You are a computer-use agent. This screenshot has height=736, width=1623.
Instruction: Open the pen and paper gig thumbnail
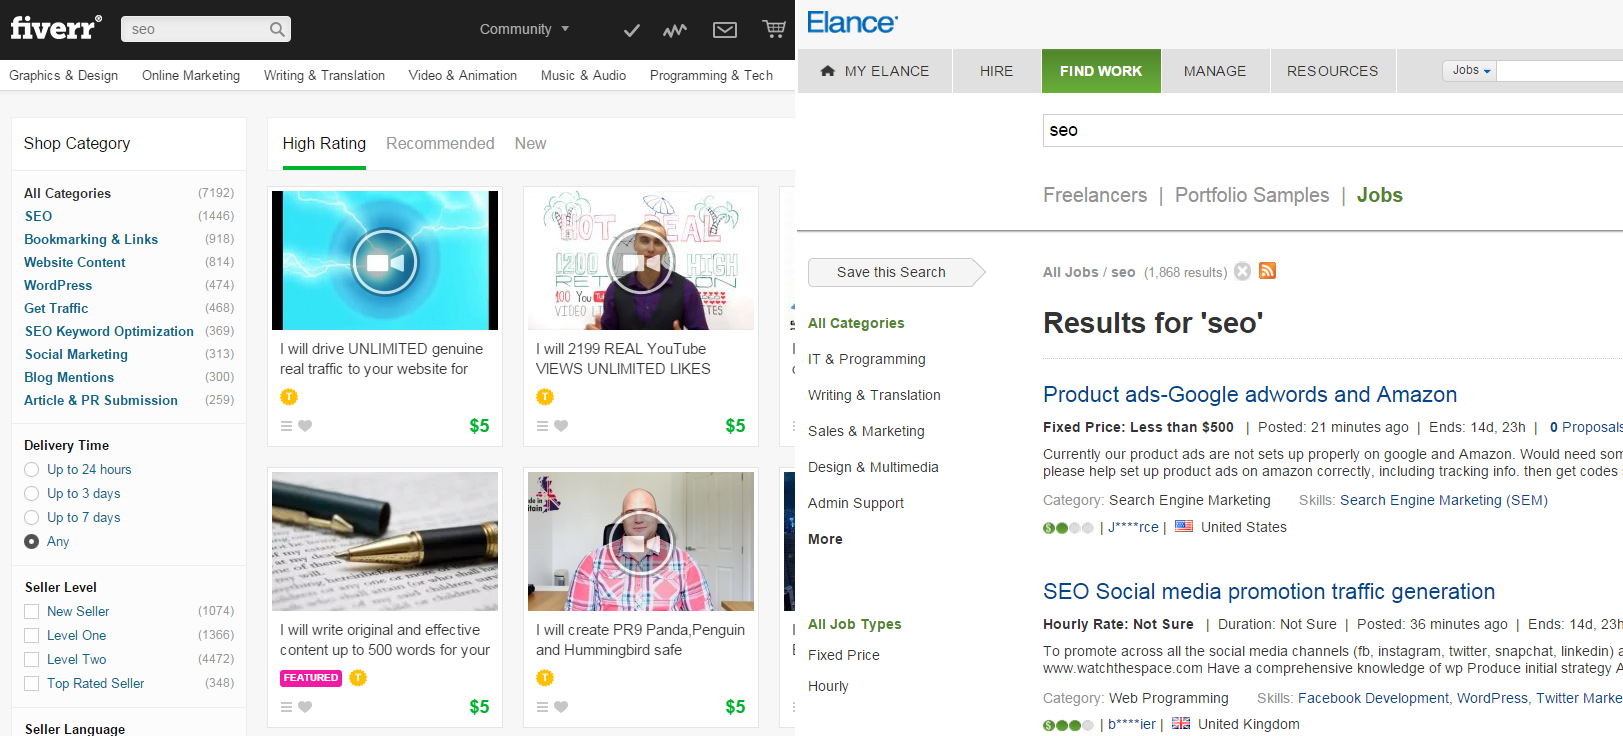point(385,541)
